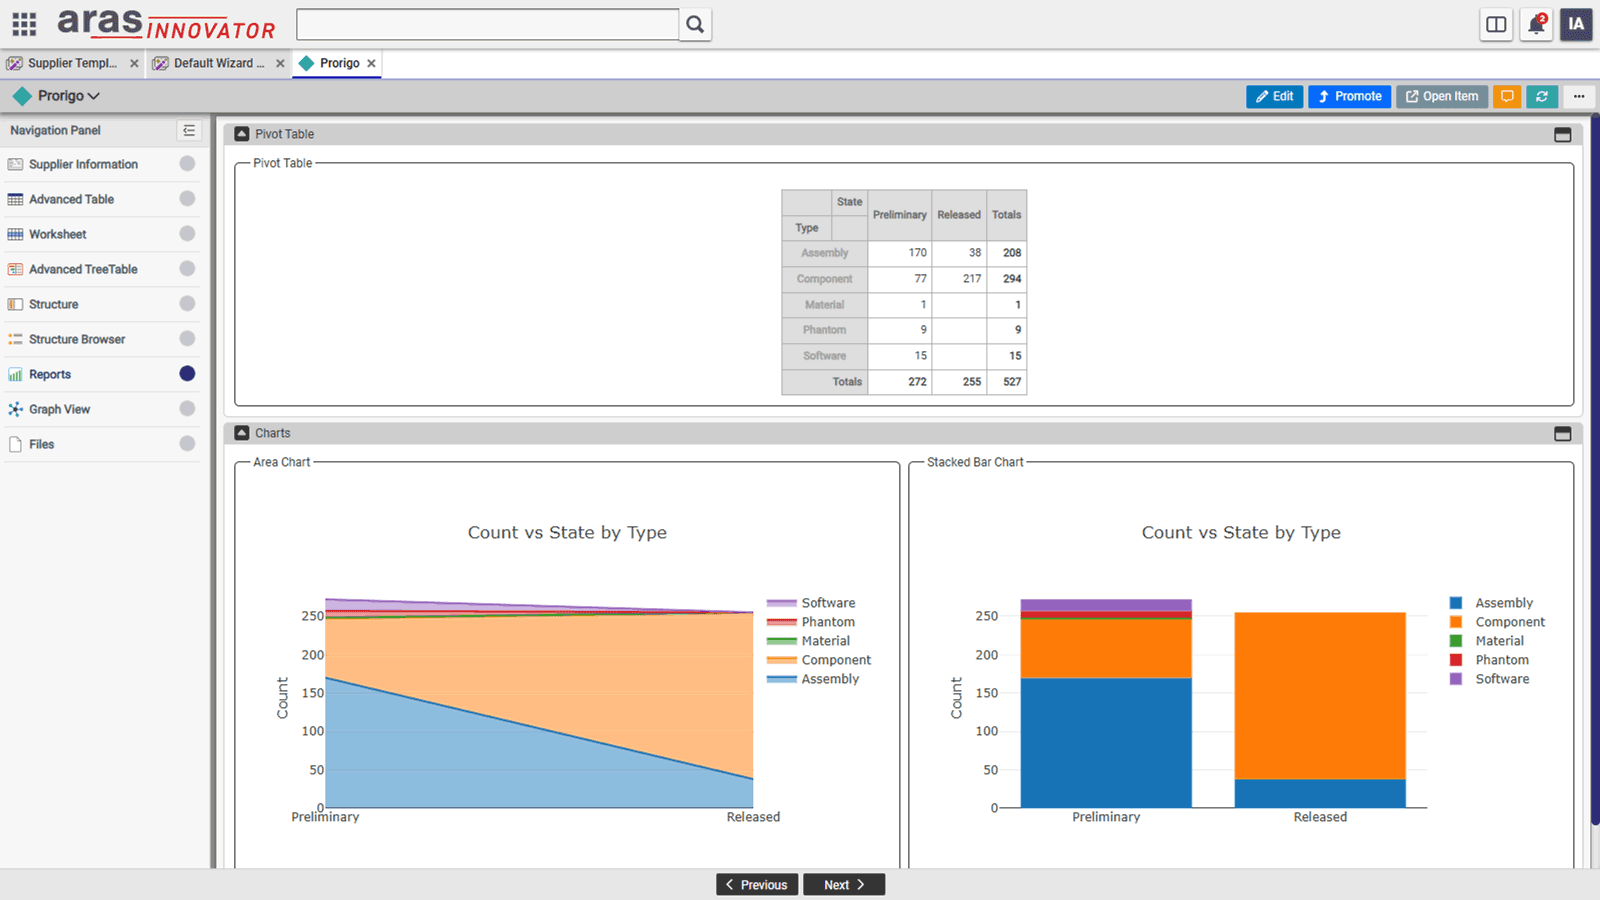The height and width of the screenshot is (900, 1600).
Task: Toggle Component in the area chart legend
Action: pyautogui.click(x=819, y=660)
